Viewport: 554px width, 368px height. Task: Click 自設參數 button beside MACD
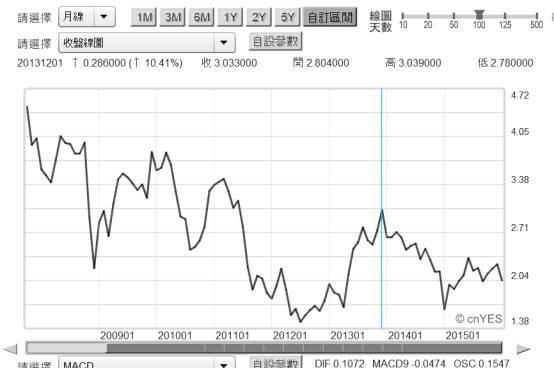(x=276, y=362)
